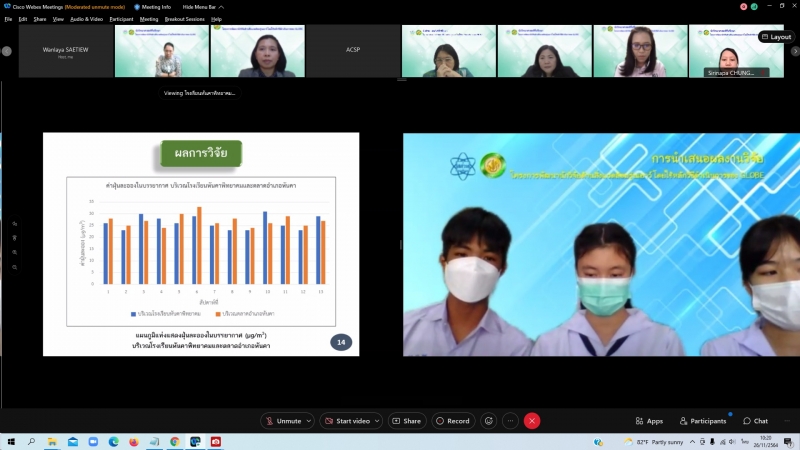
Task: Open the Breakout Sessions menu
Action: click(184, 19)
